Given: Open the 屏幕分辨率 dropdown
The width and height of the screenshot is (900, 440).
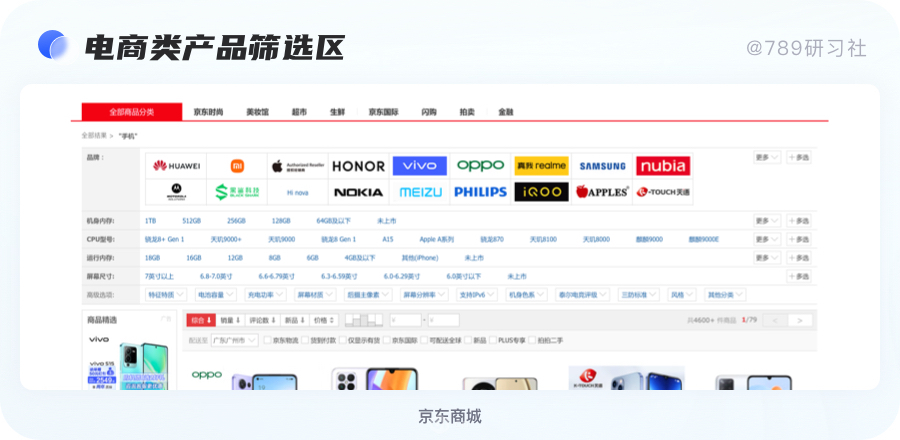Looking at the screenshot, I should point(424,295).
